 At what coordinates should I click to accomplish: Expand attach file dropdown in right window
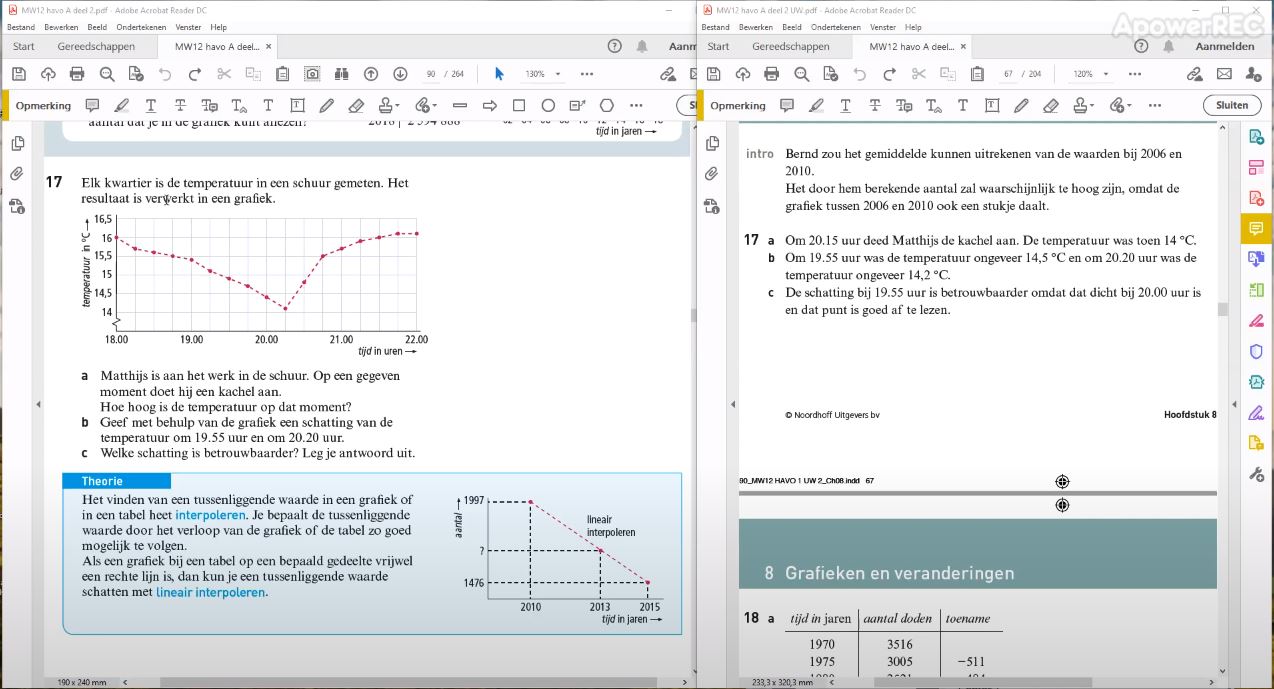1128,105
